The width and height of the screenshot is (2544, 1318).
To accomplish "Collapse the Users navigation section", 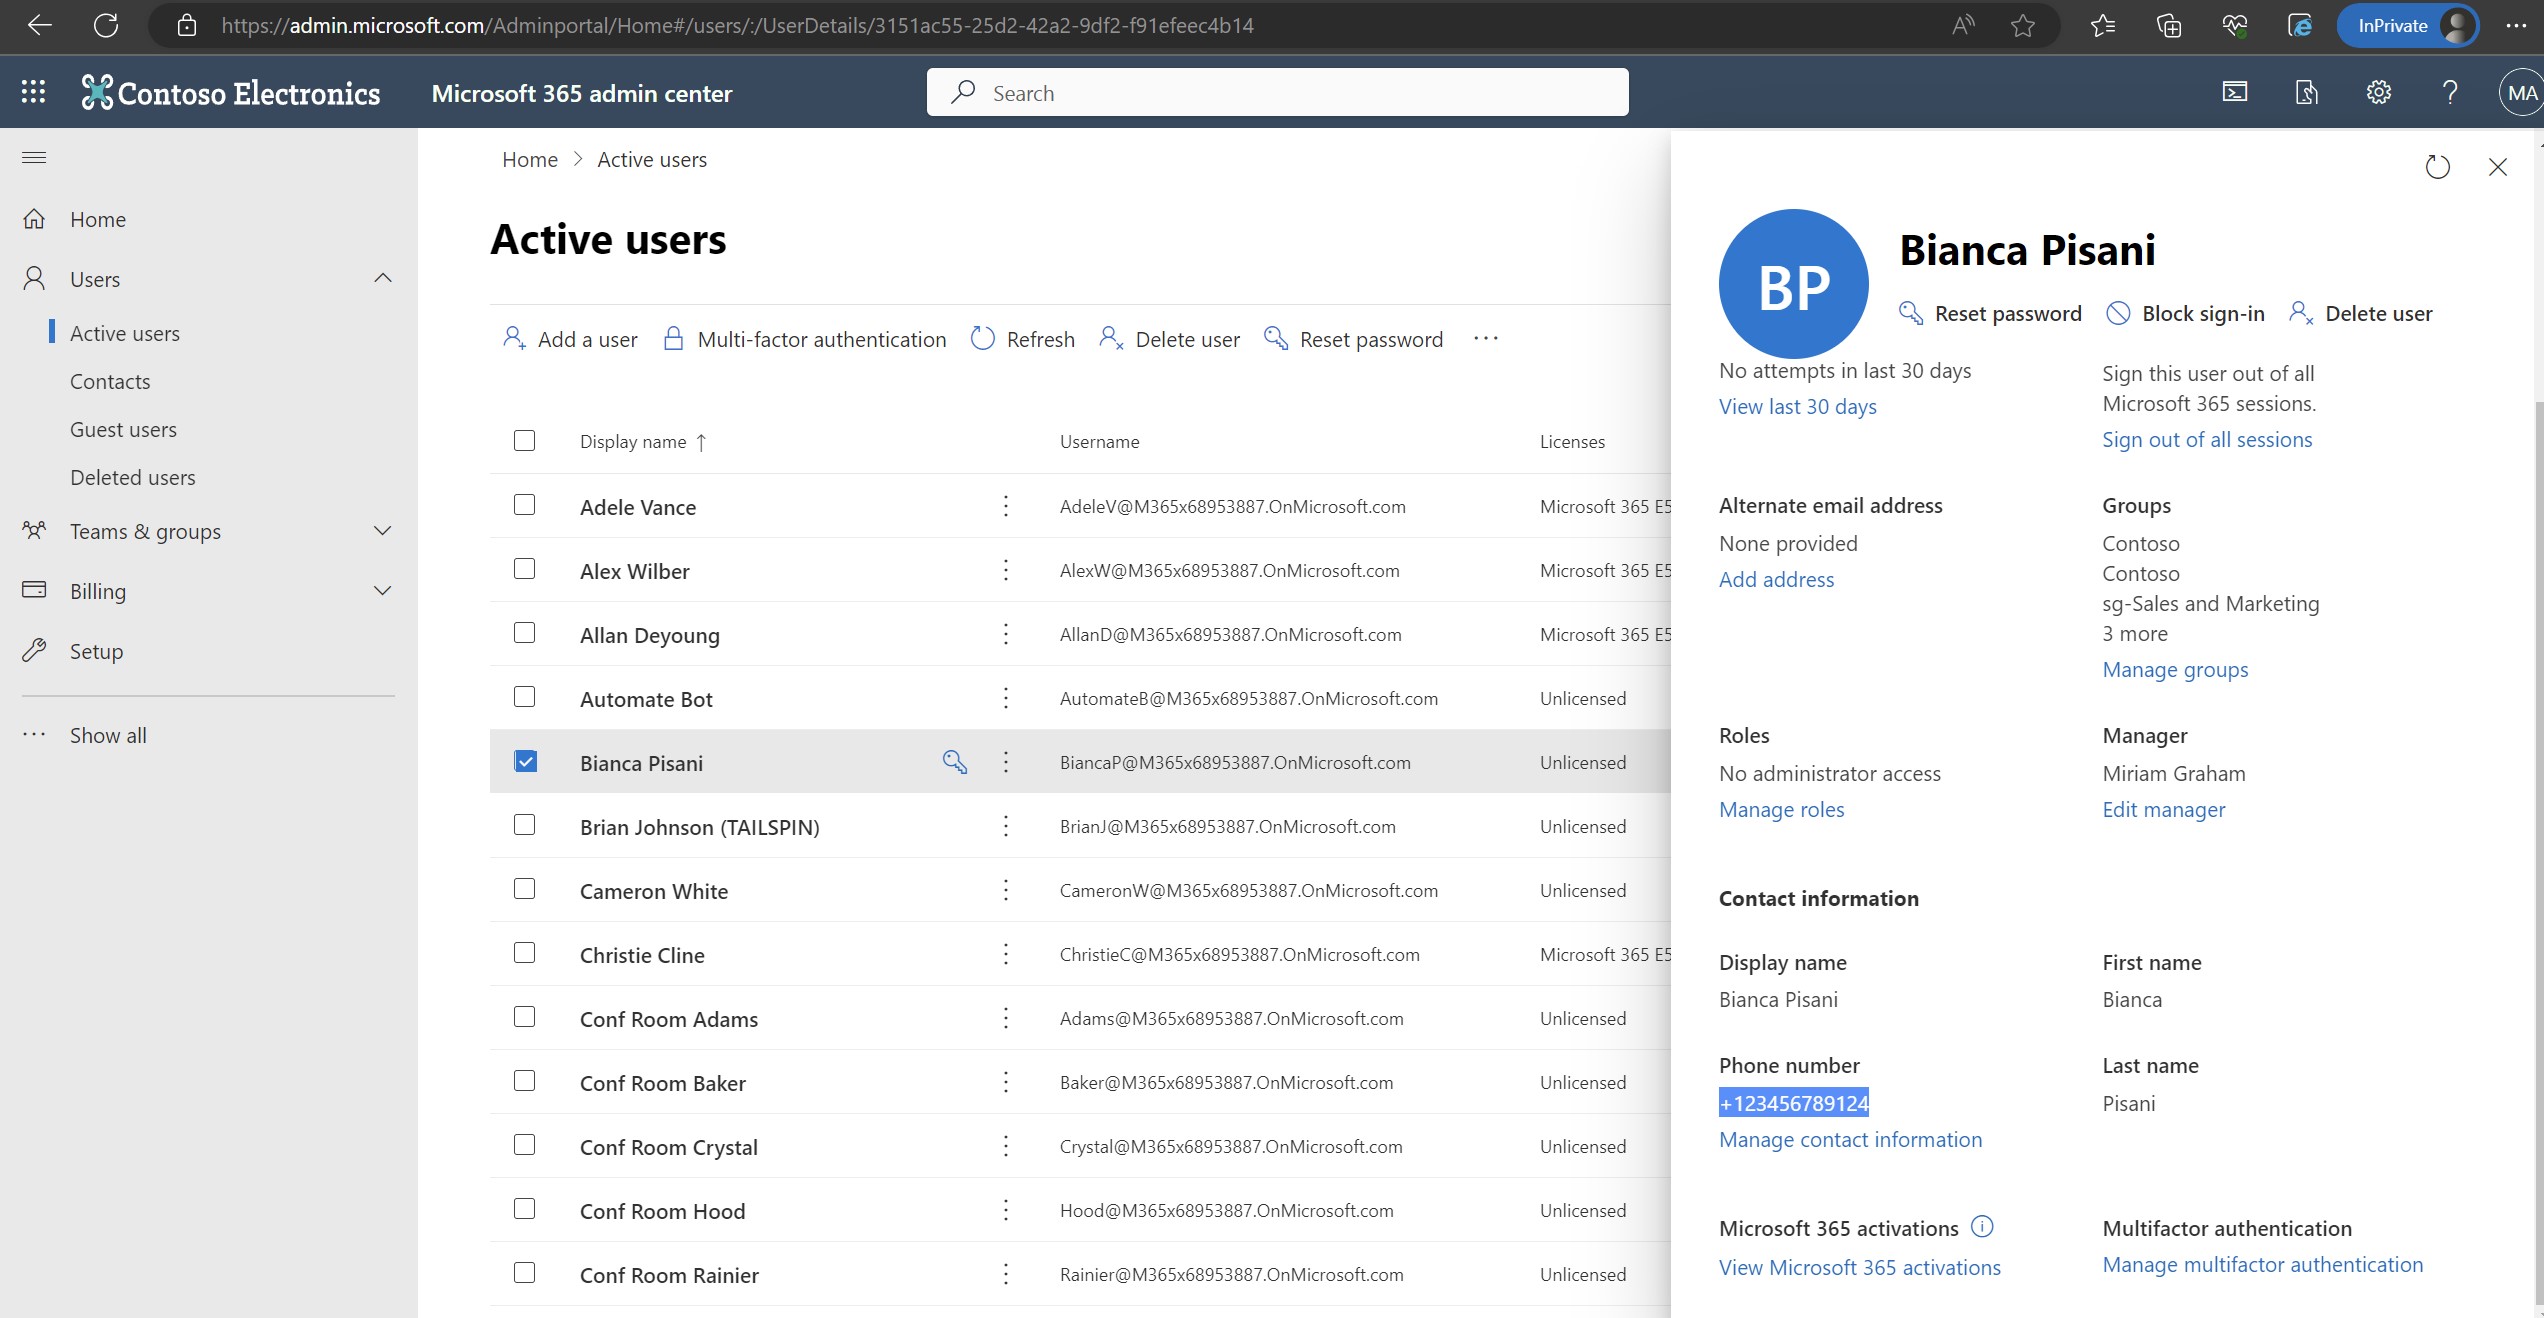I will [x=383, y=278].
